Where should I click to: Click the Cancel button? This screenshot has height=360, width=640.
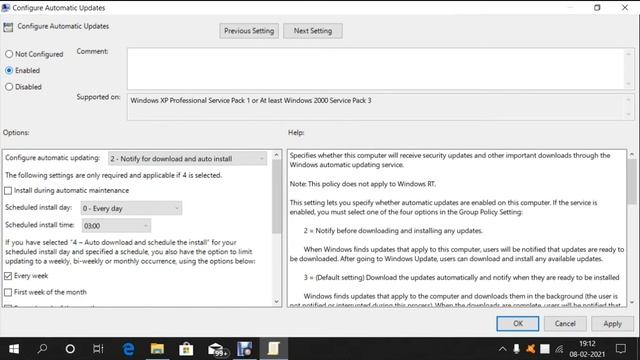click(565, 324)
